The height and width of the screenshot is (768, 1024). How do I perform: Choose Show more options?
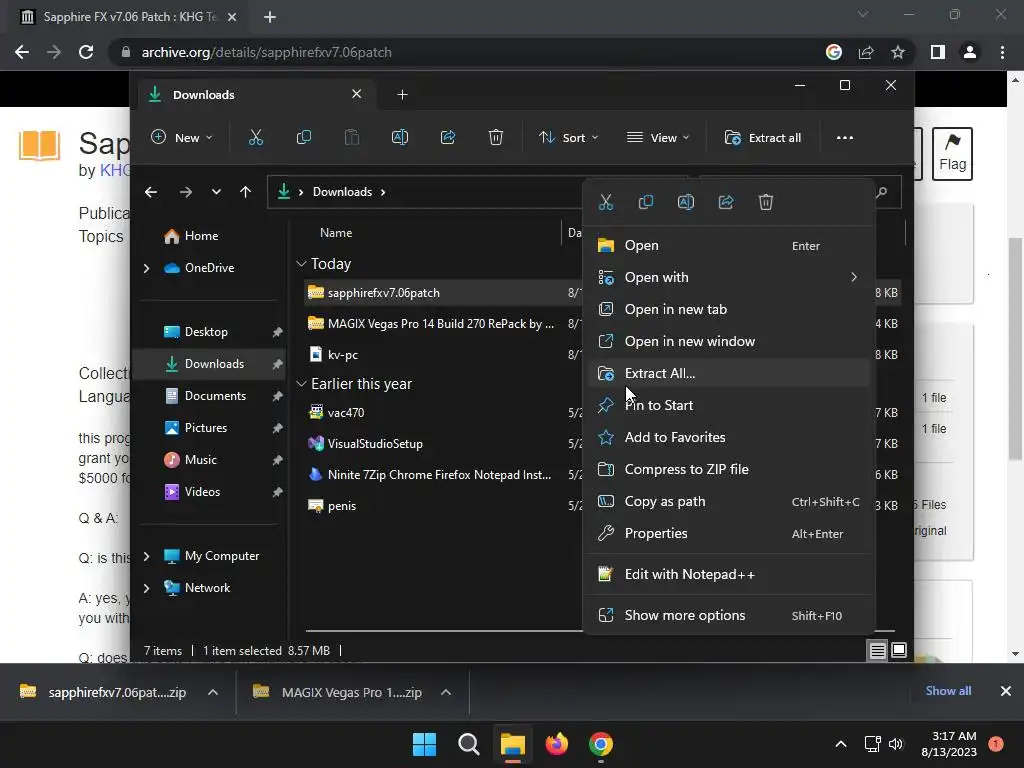click(728, 615)
